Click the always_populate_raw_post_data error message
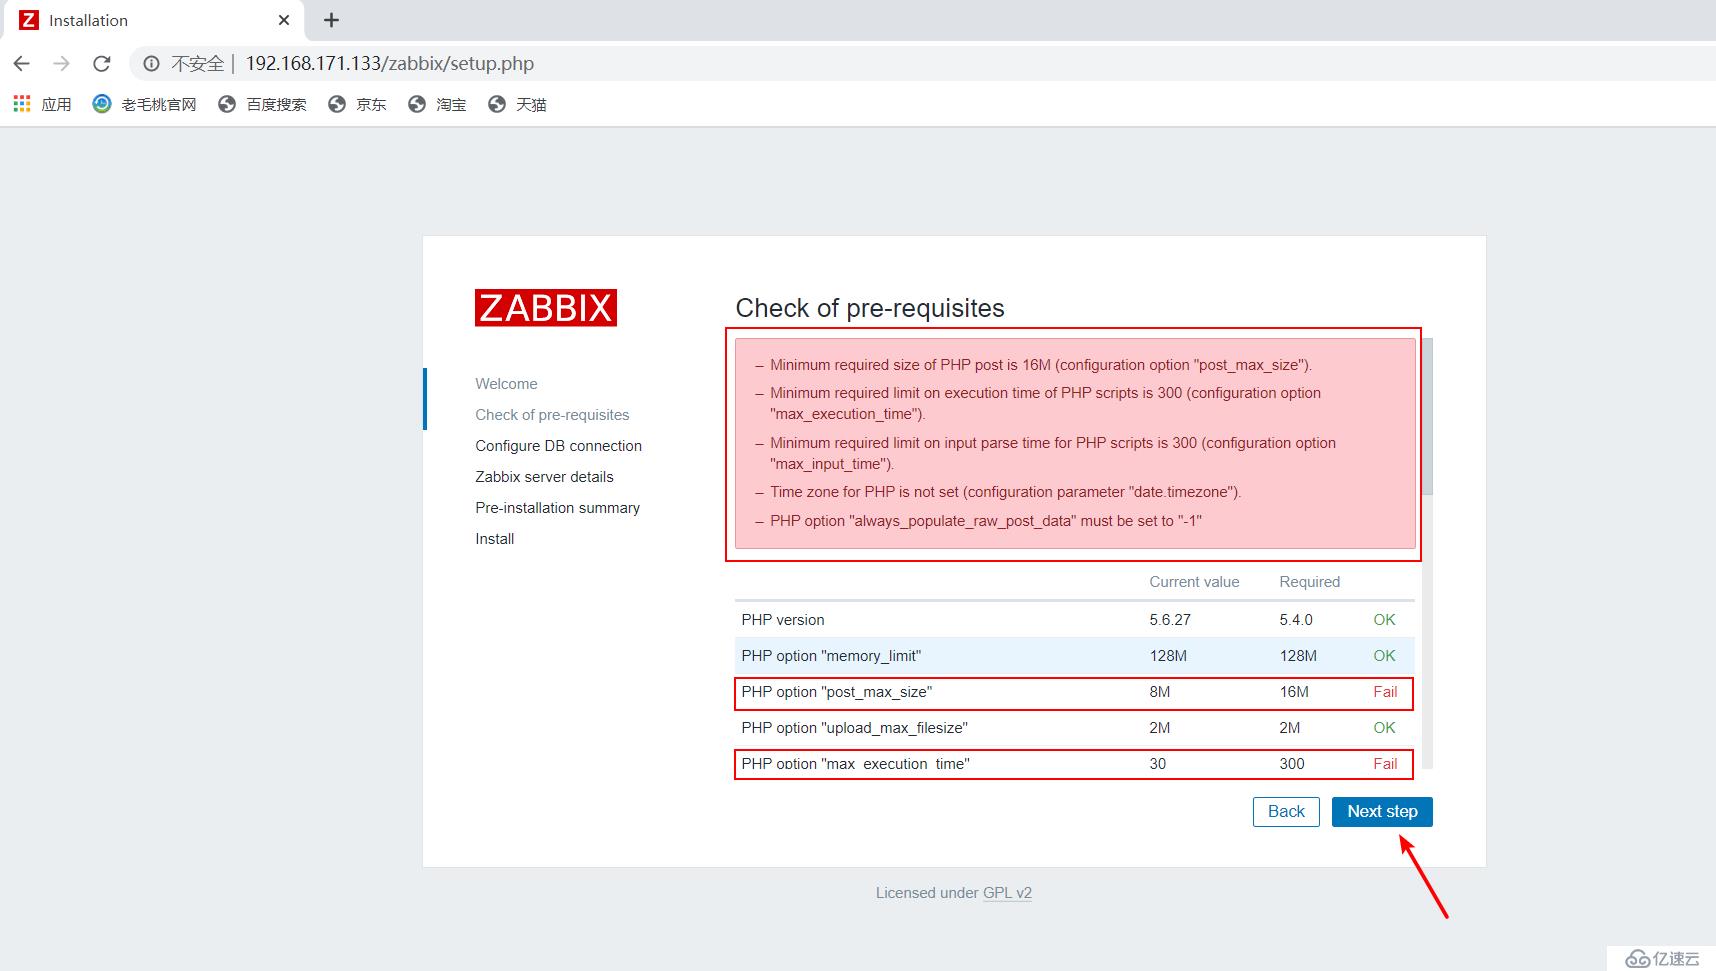Screen dimensions: 1716x971 click(986, 521)
